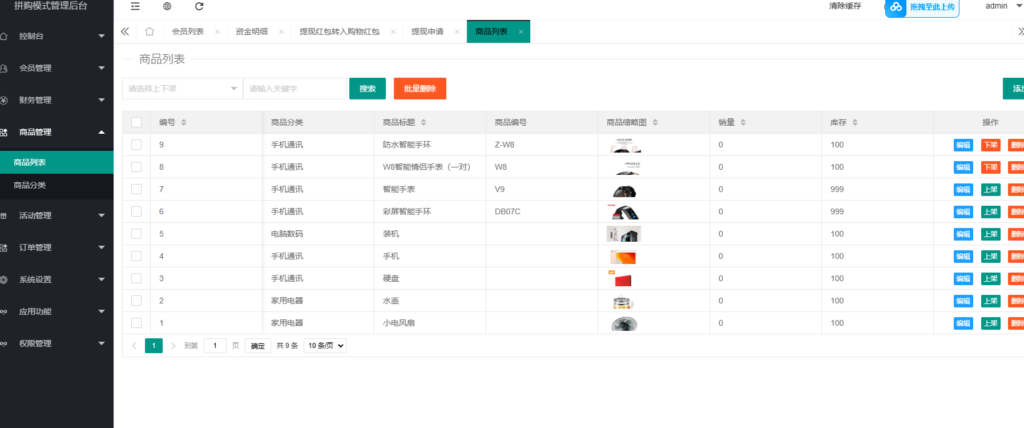Sort by 商品标题 column arrows
1024x428 pixels.
423,122
